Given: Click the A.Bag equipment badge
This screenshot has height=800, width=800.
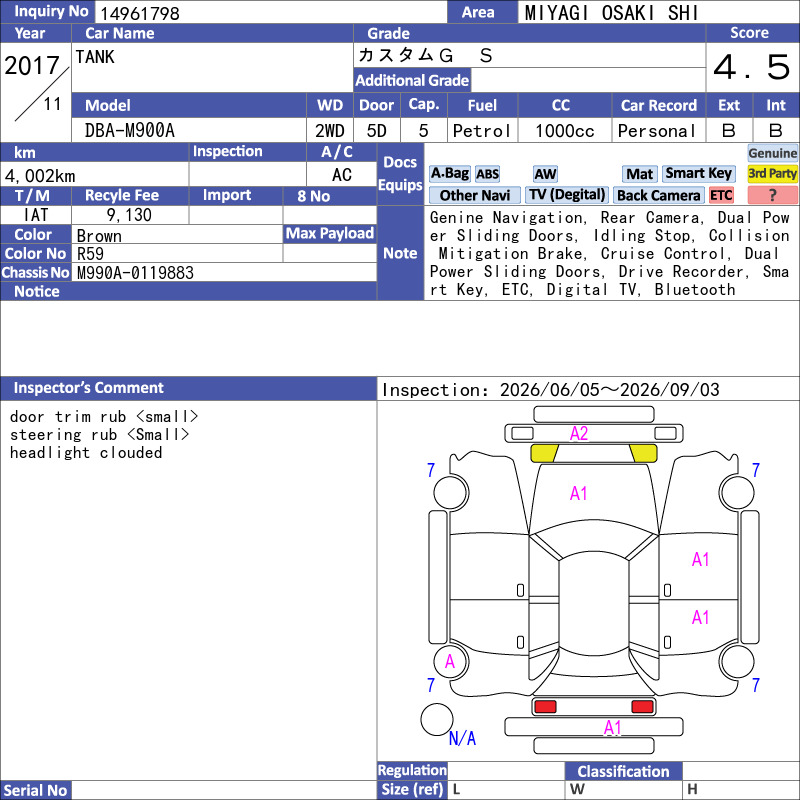Looking at the screenshot, I should 449,174.
